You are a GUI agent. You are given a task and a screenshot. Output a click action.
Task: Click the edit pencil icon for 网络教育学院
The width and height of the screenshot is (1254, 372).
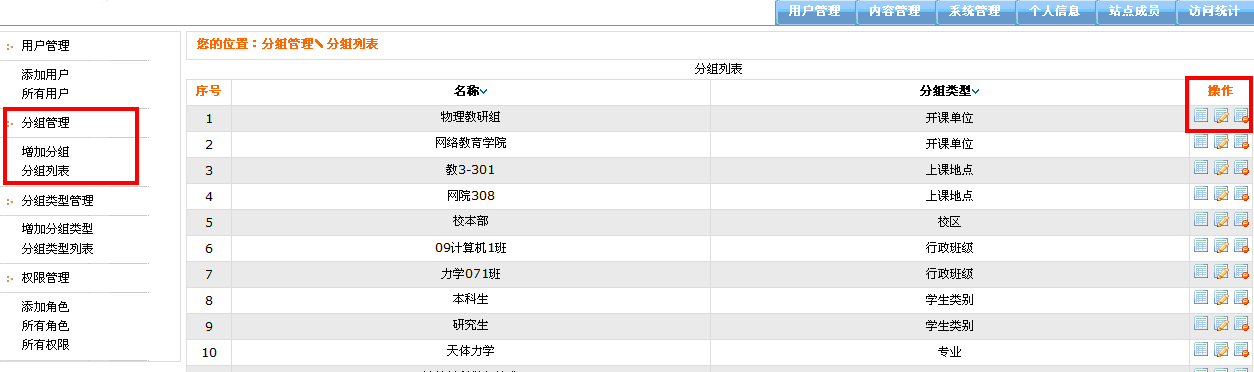pos(1222,142)
